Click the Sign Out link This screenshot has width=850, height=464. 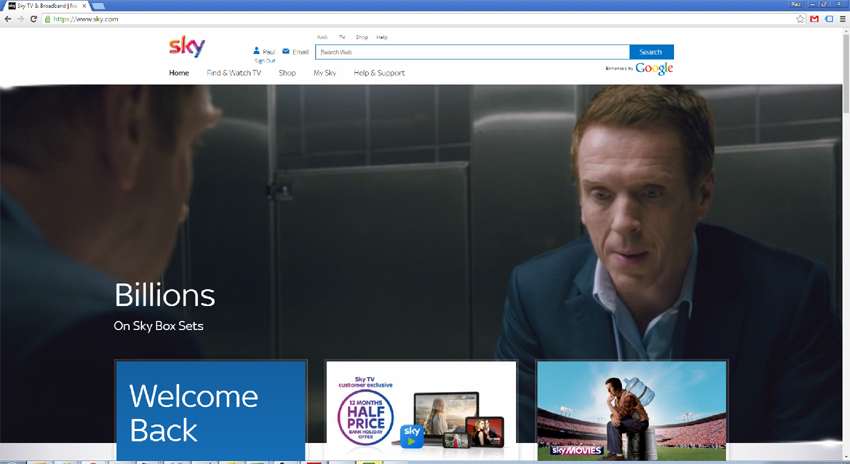[x=264, y=61]
